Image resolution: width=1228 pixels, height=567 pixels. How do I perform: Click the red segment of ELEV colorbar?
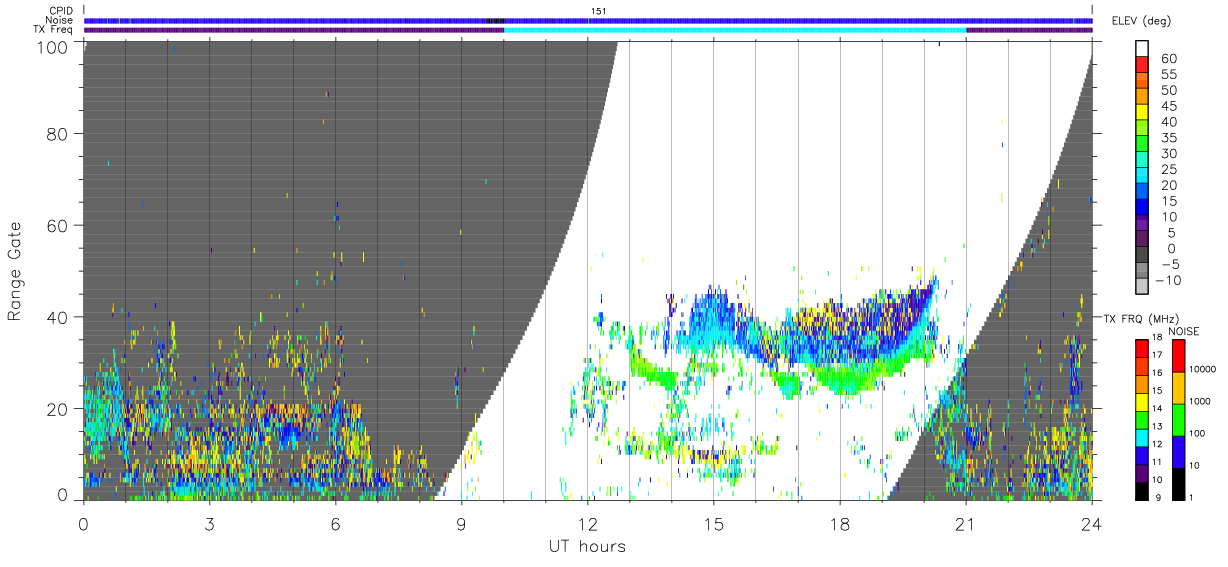coord(1142,66)
